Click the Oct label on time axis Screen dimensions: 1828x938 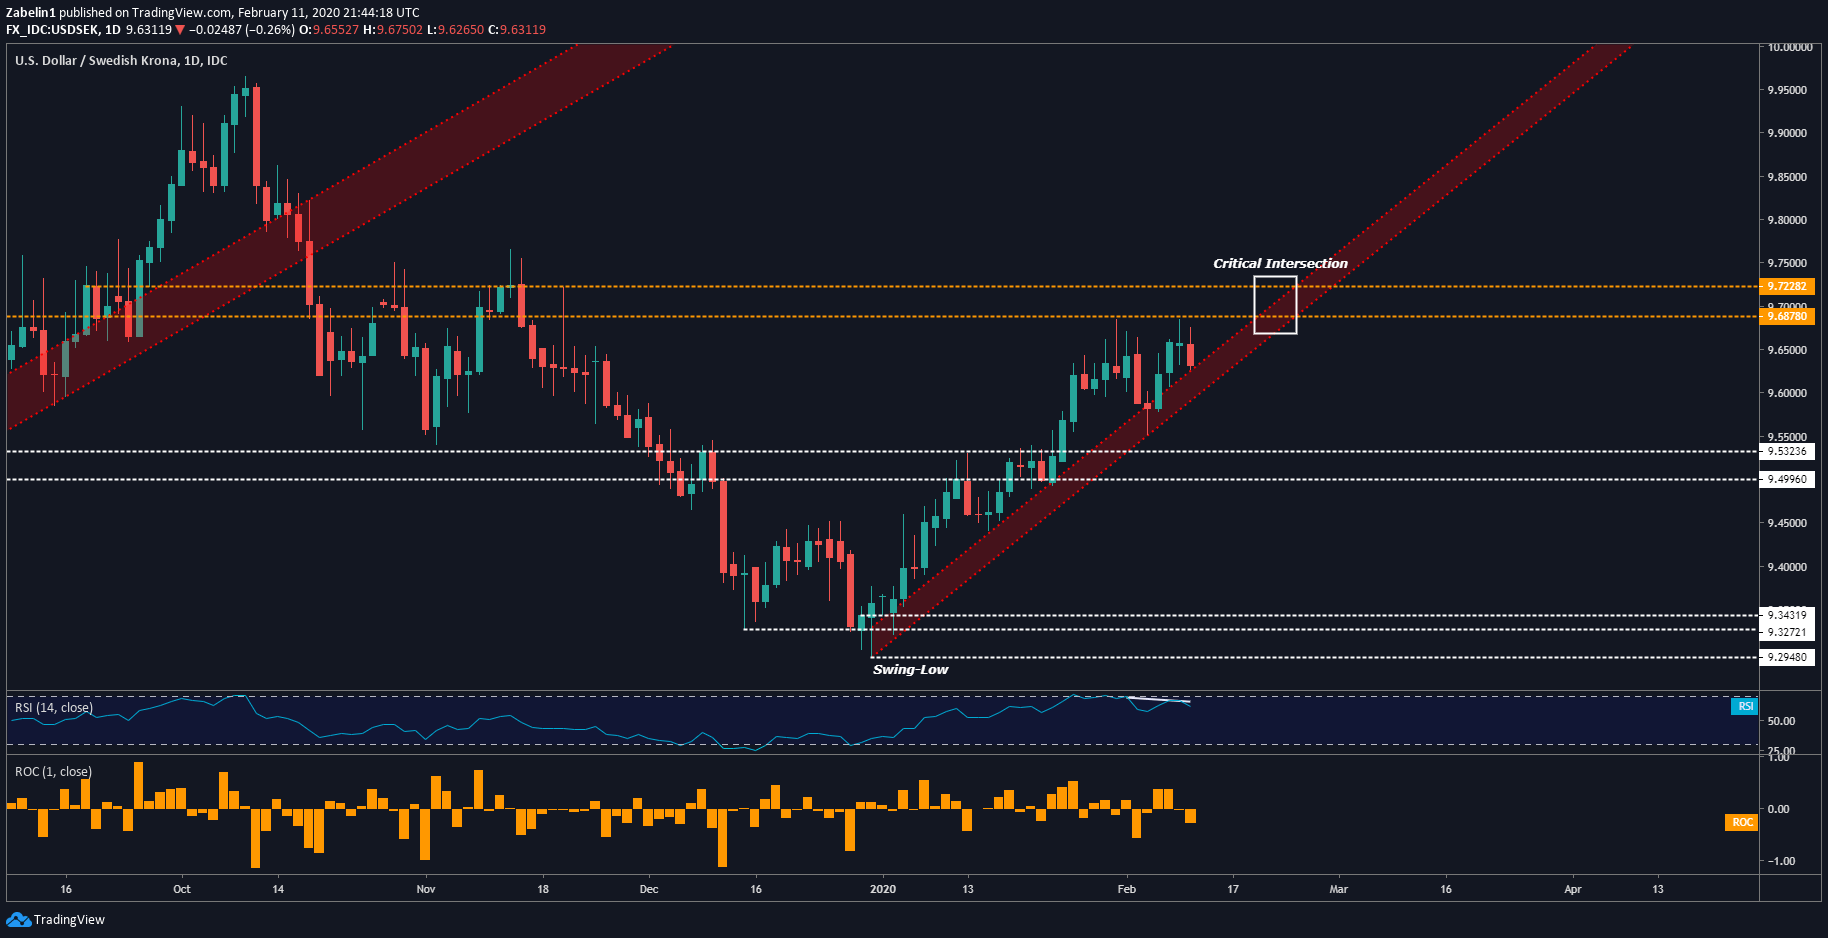click(182, 889)
